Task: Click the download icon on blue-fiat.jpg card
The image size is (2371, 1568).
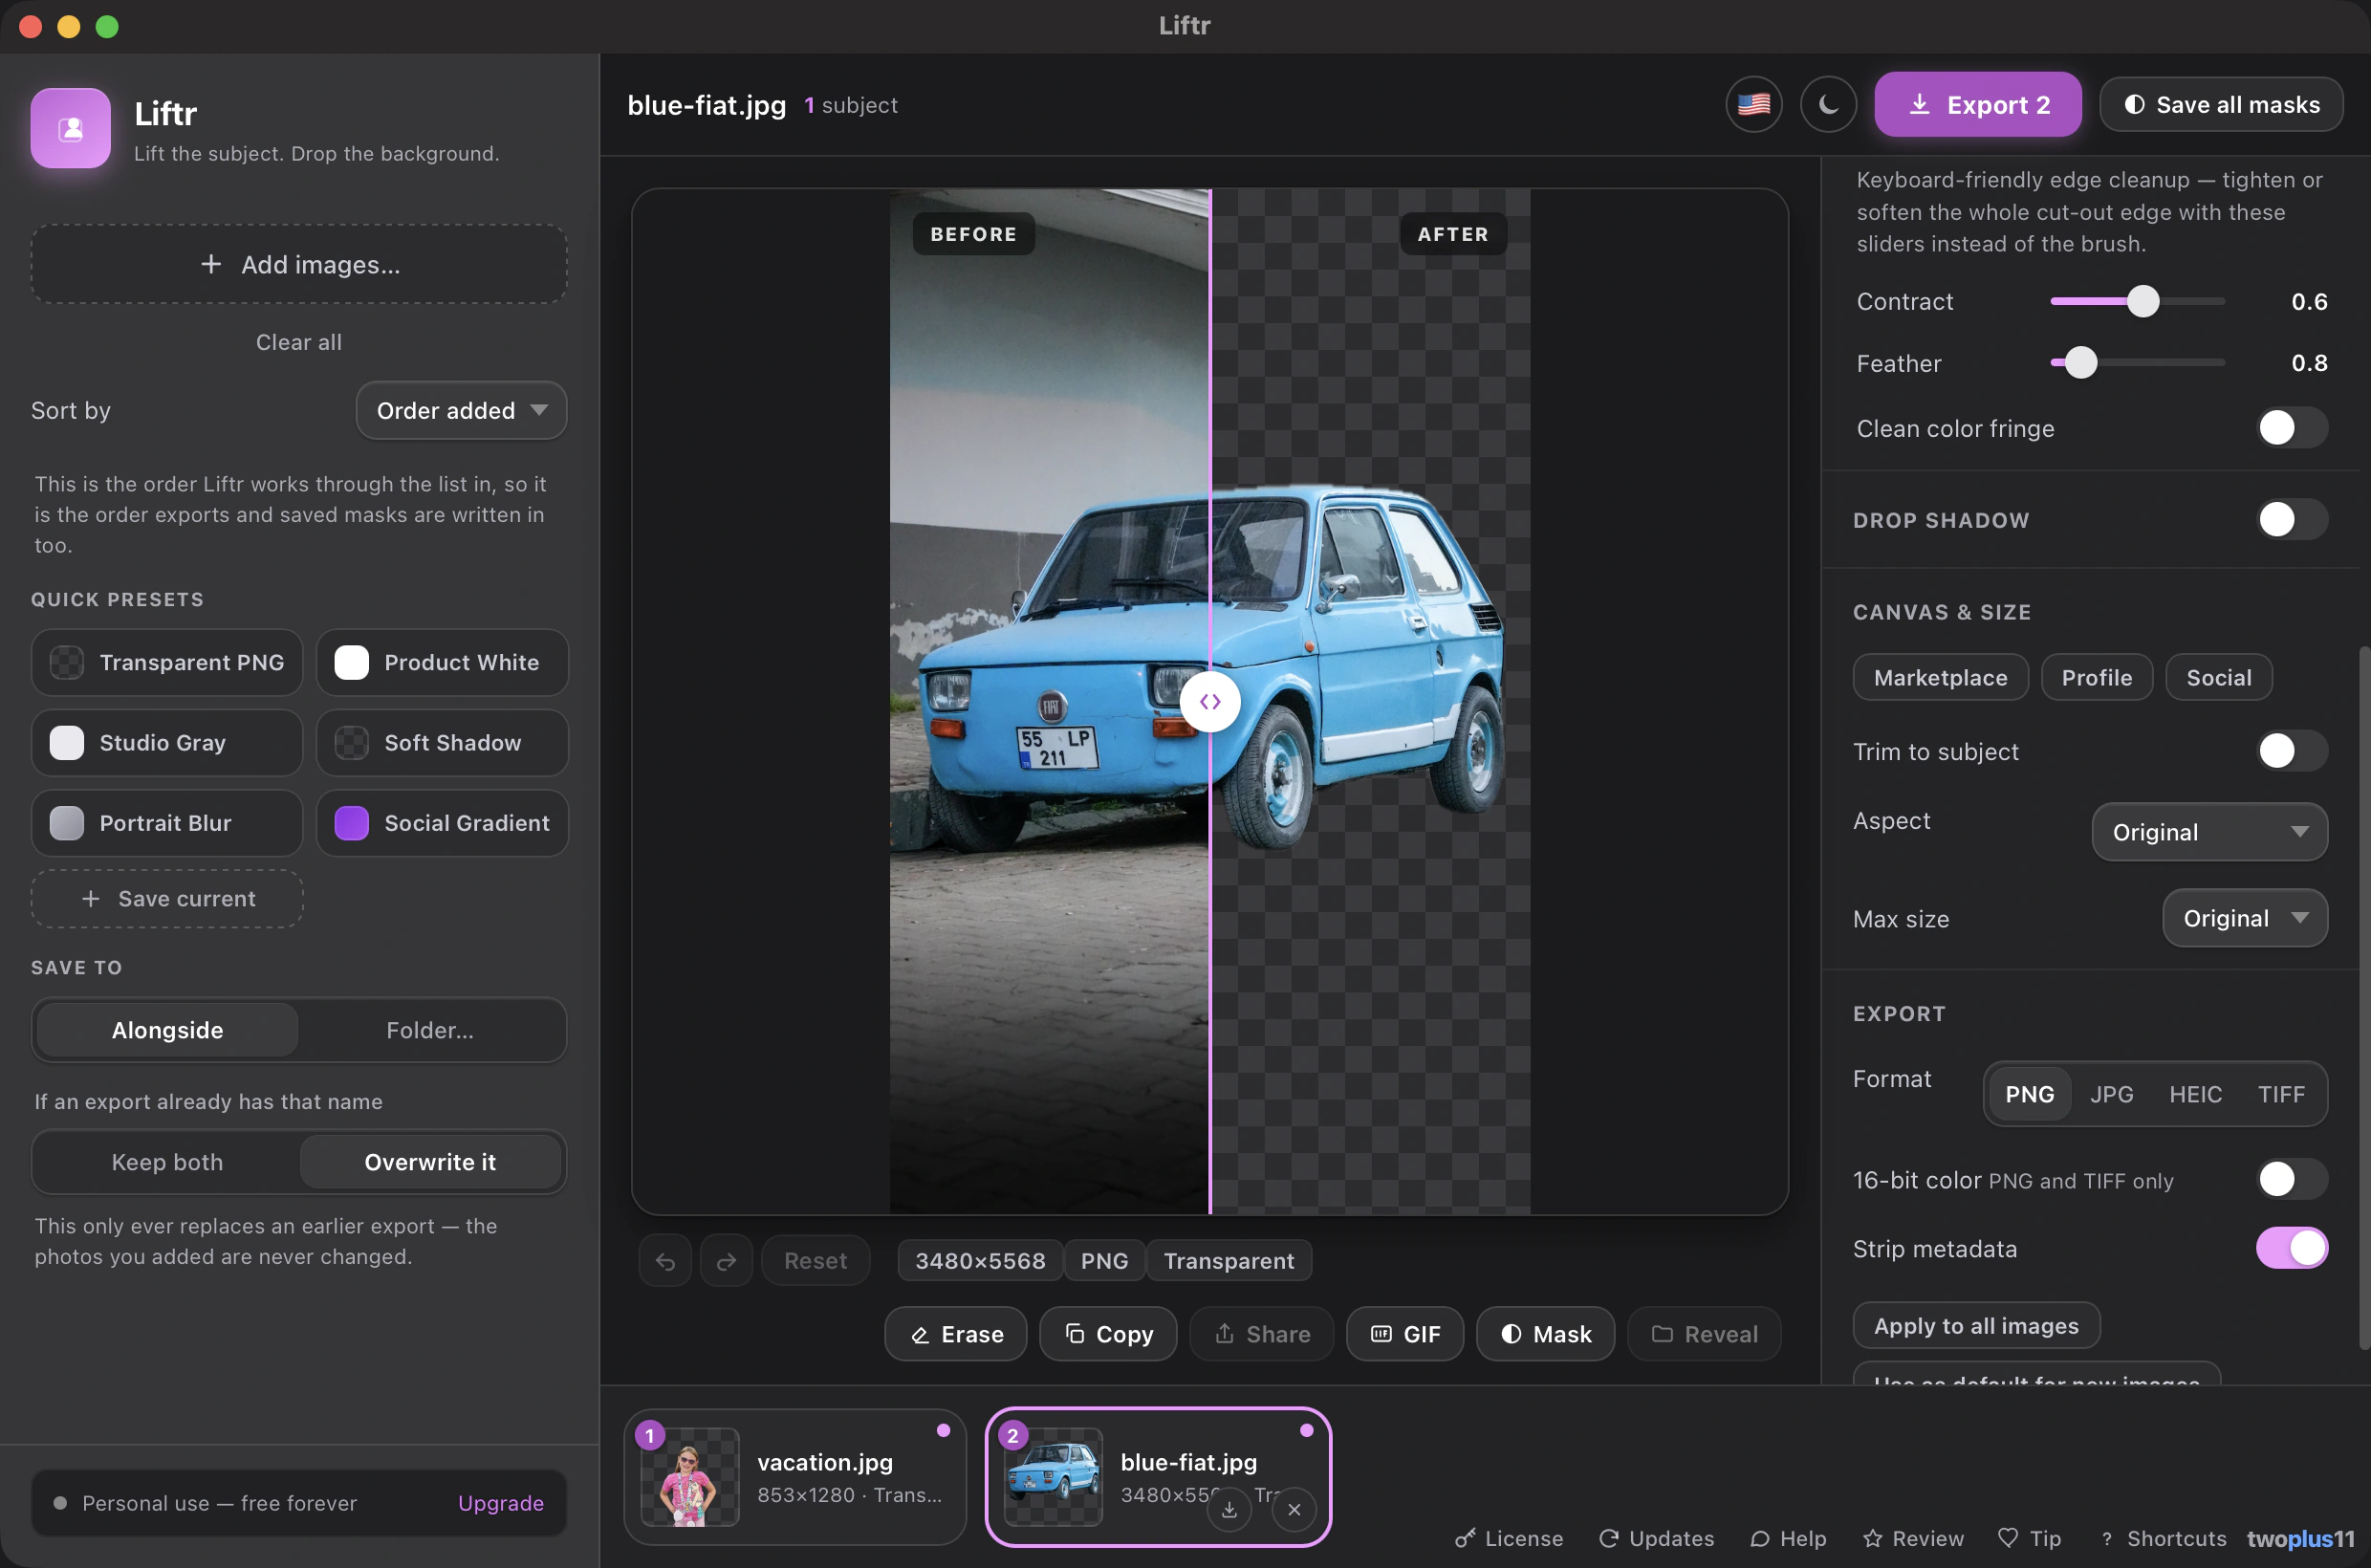Action: coord(1229,1510)
